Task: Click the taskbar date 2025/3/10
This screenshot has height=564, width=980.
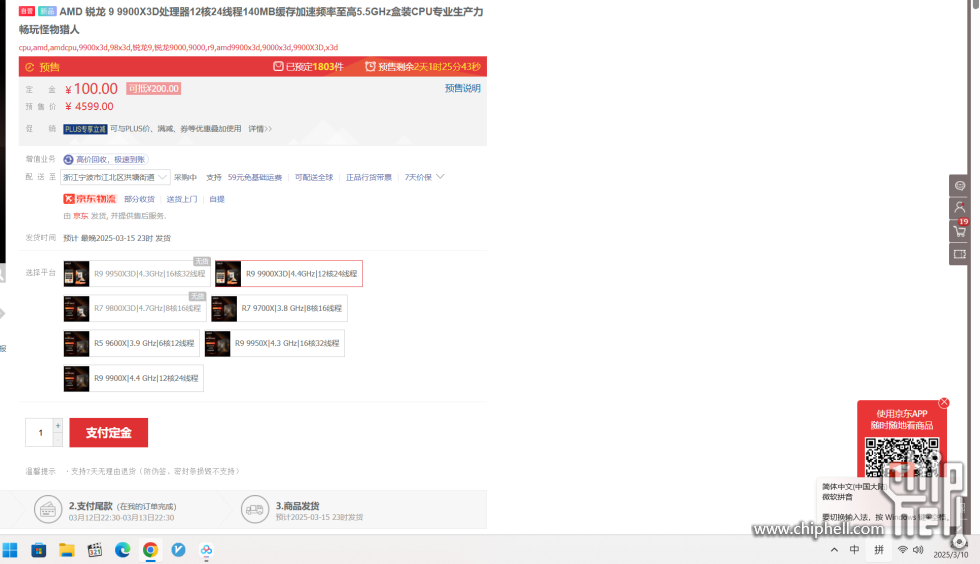Action: [951, 555]
